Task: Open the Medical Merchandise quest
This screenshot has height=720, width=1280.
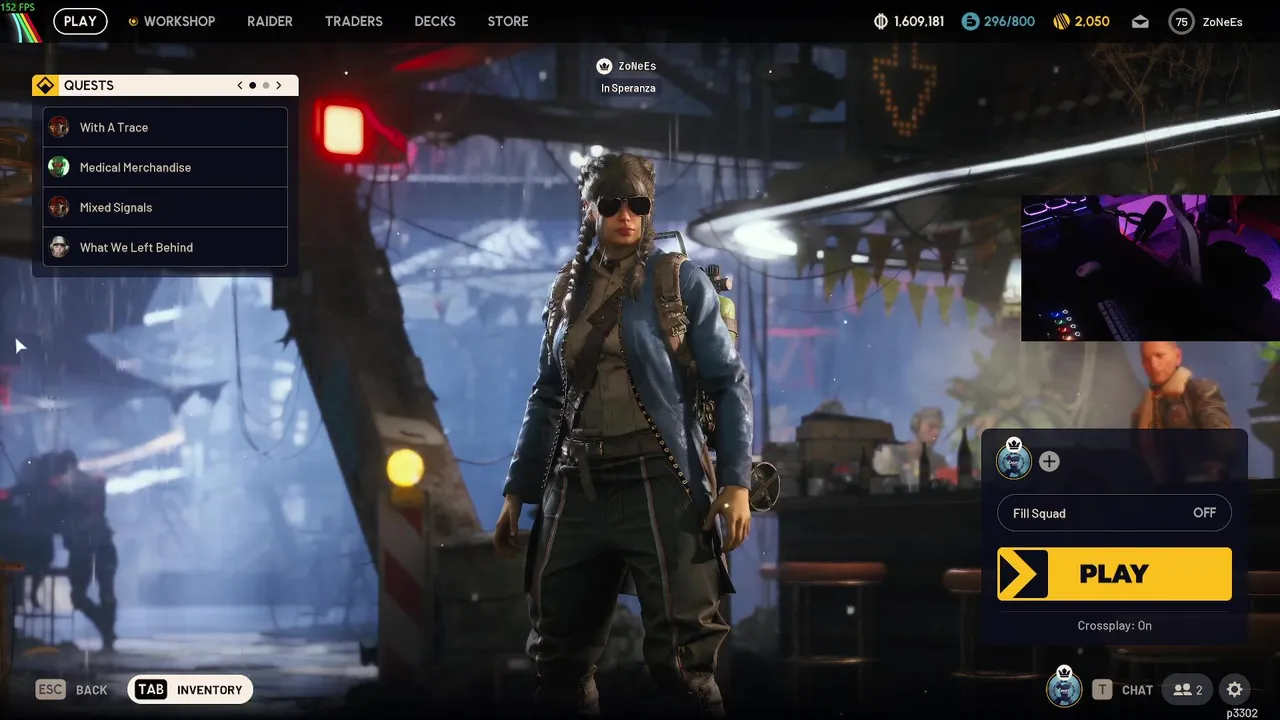Action: pyautogui.click(x=166, y=167)
